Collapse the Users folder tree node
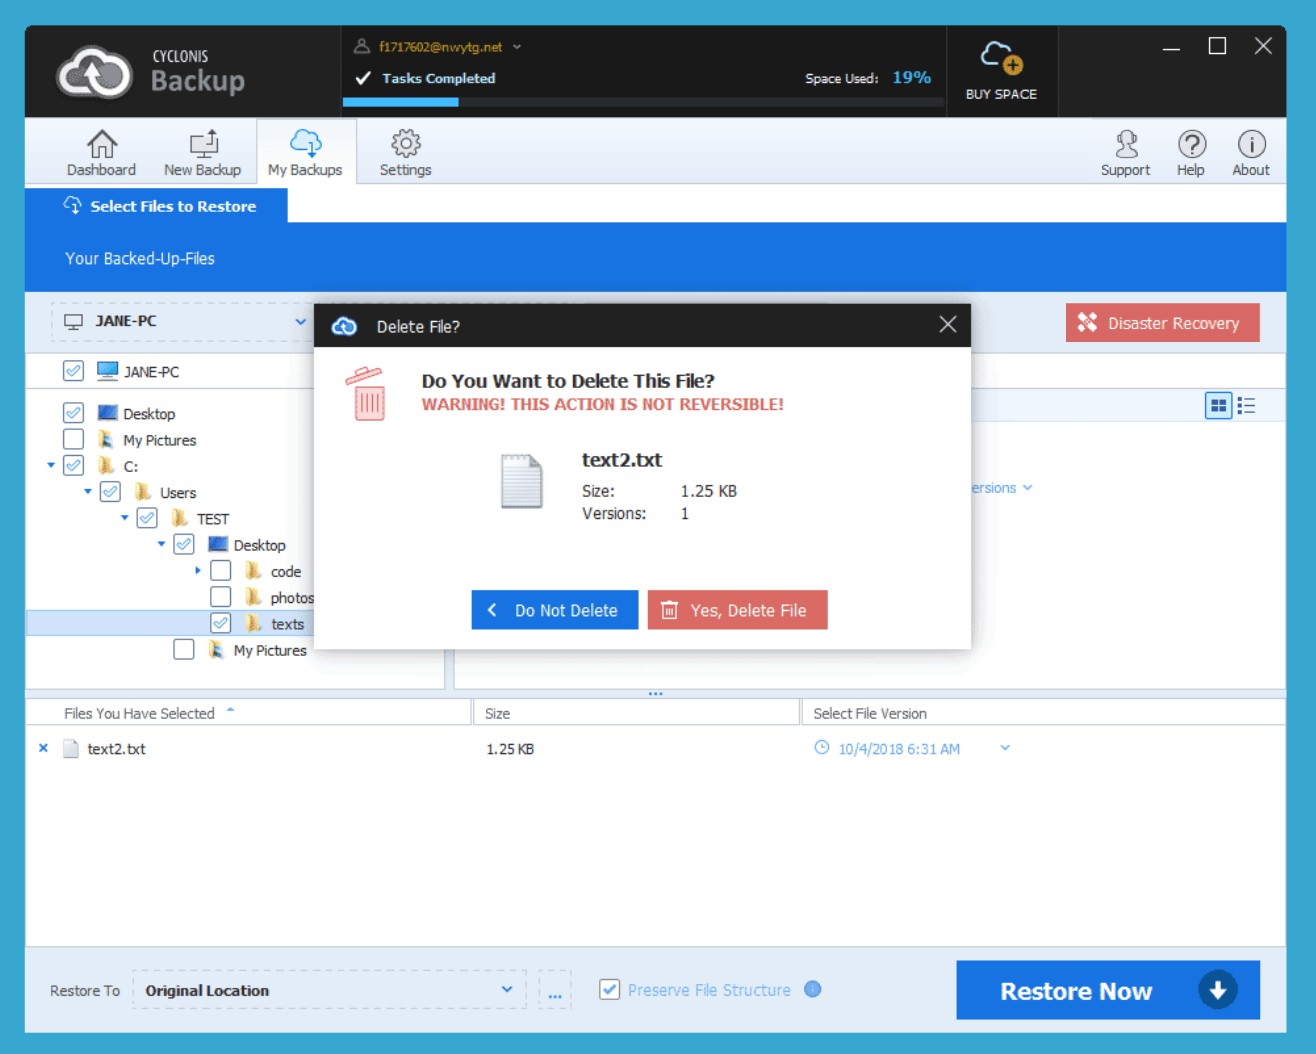1316x1054 pixels. [x=88, y=492]
